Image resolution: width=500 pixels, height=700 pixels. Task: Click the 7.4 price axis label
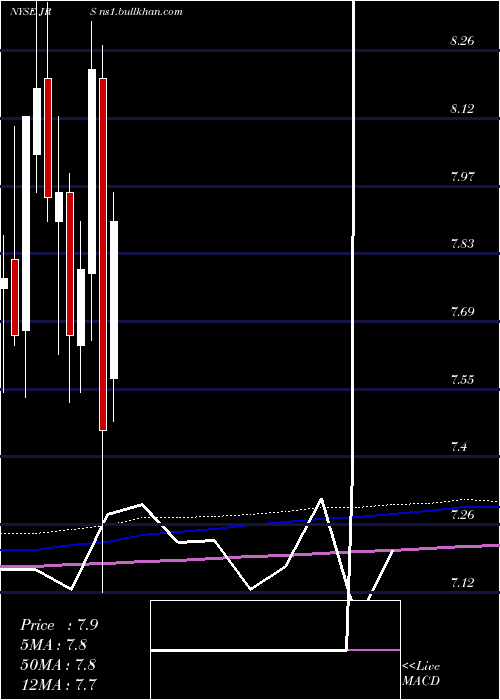[x=459, y=446]
